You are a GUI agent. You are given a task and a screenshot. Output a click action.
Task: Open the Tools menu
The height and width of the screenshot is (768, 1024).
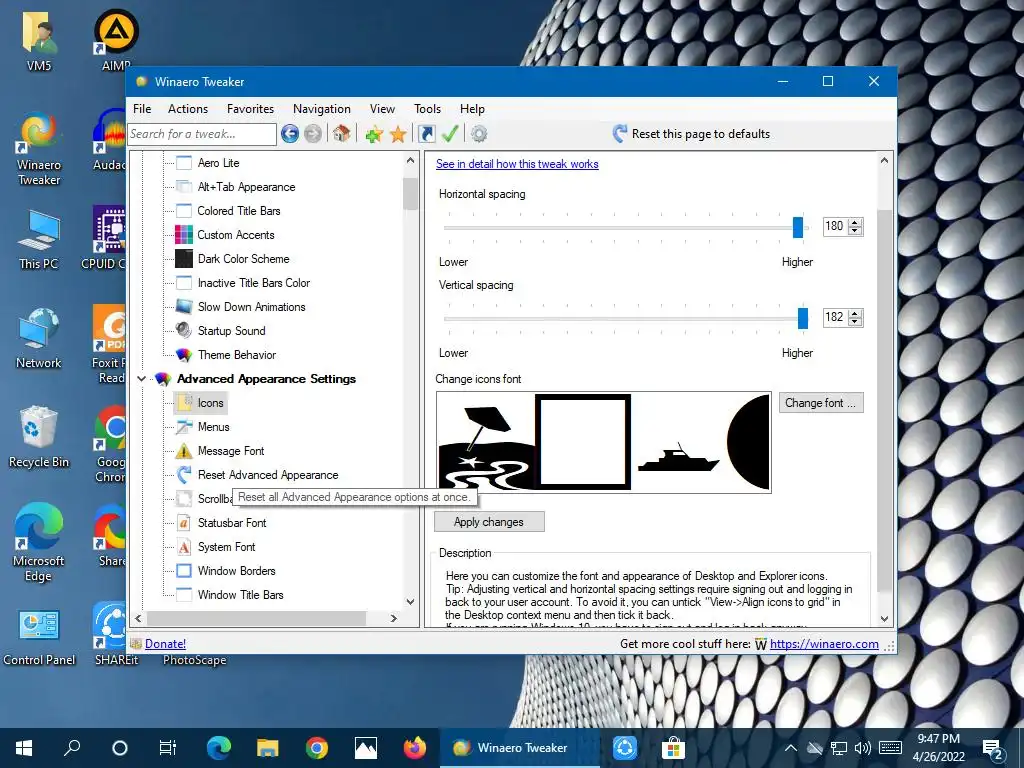pyautogui.click(x=427, y=109)
